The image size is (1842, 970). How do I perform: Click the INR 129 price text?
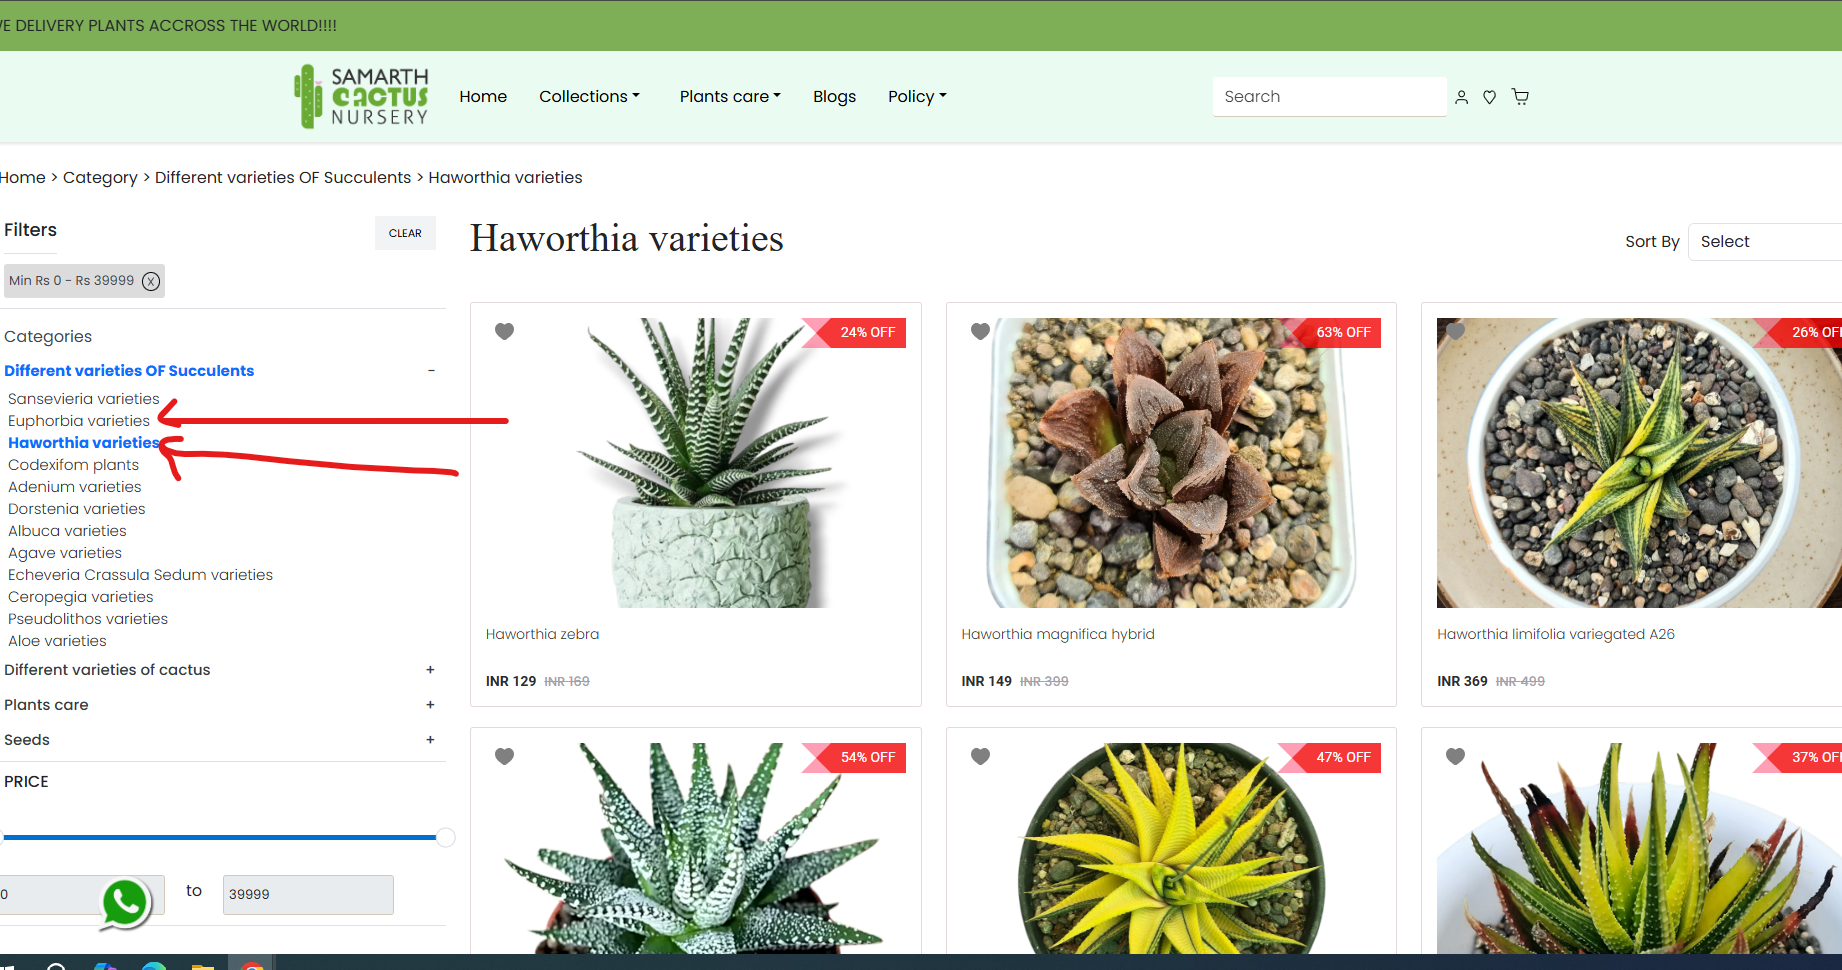click(x=511, y=681)
